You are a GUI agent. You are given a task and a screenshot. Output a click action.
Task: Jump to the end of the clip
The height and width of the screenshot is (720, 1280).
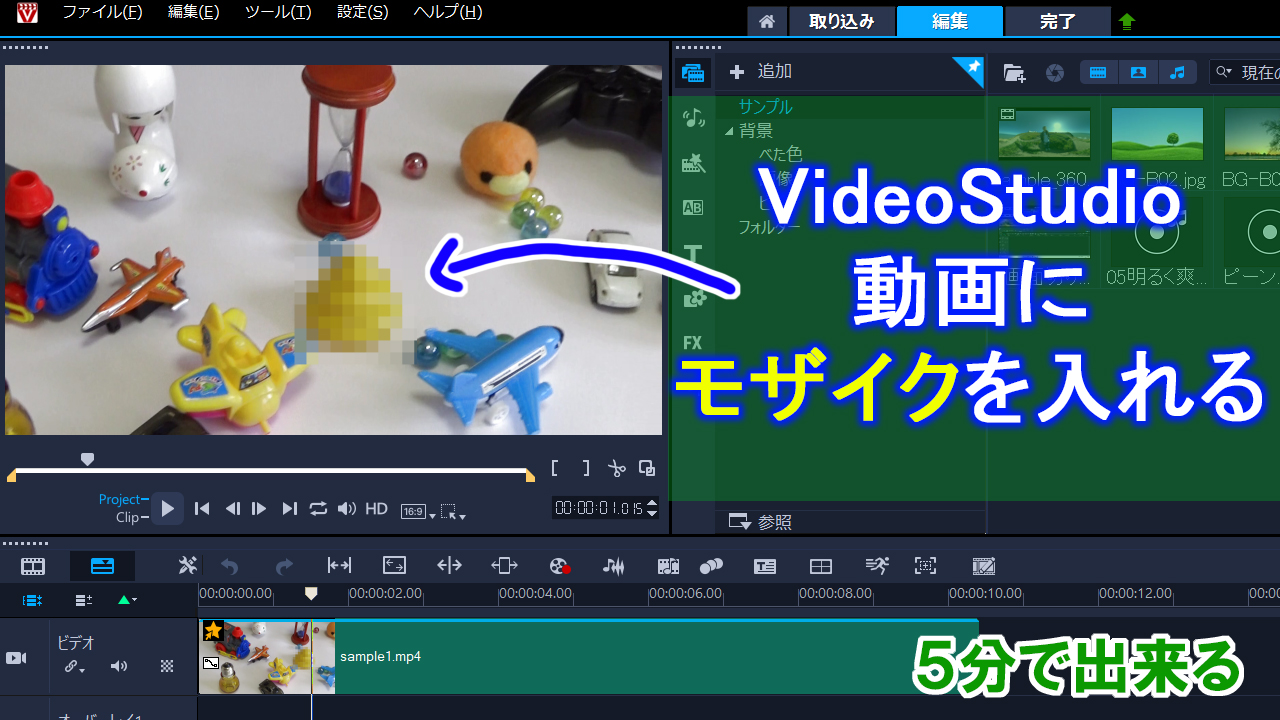click(x=289, y=509)
